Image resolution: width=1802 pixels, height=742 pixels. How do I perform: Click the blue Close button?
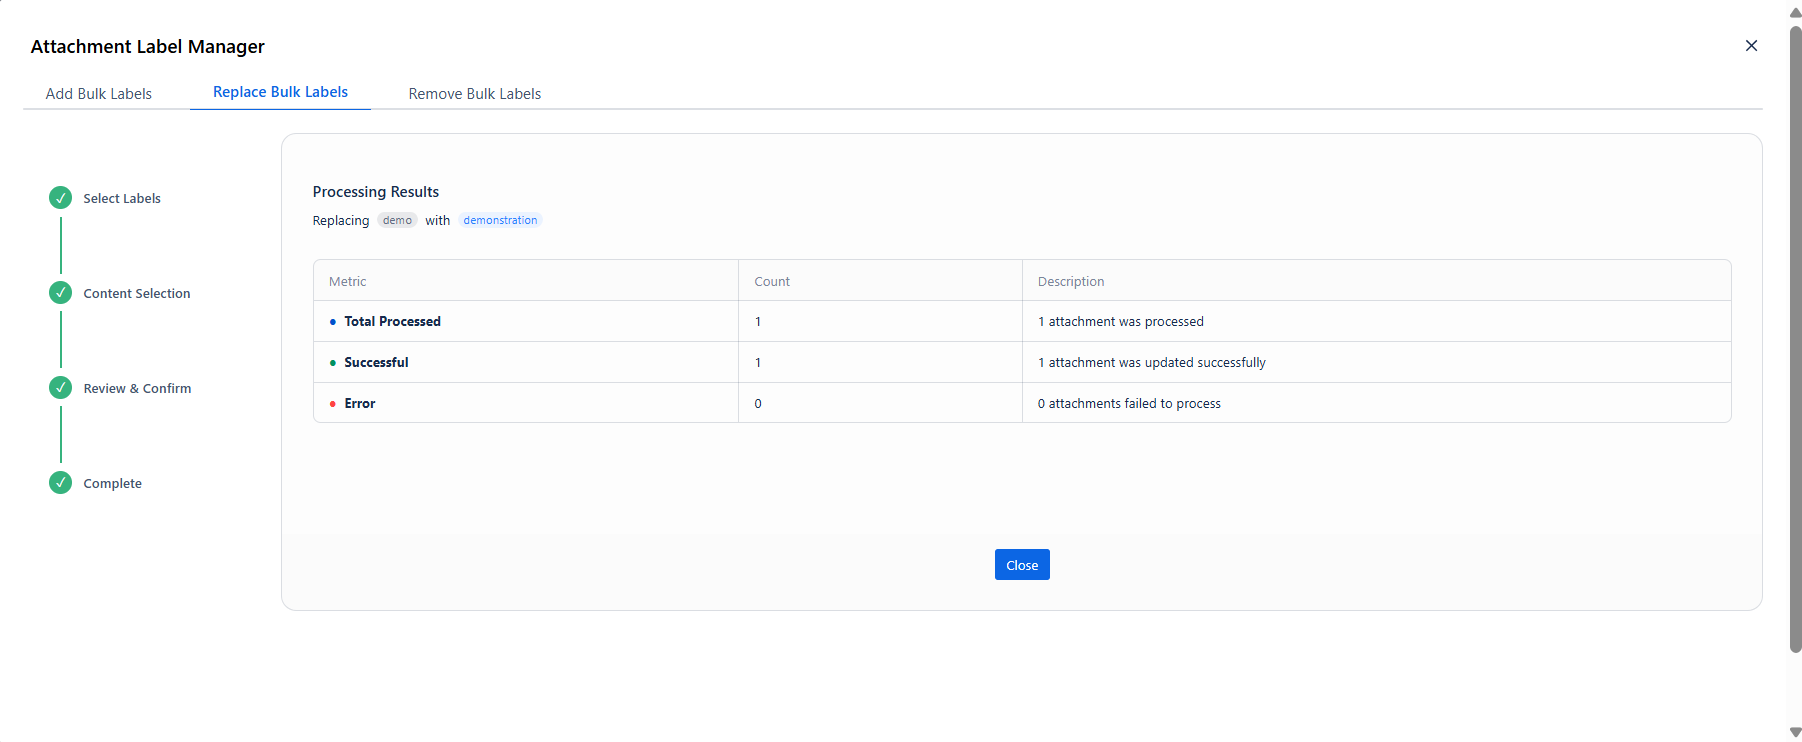[1022, 565]
